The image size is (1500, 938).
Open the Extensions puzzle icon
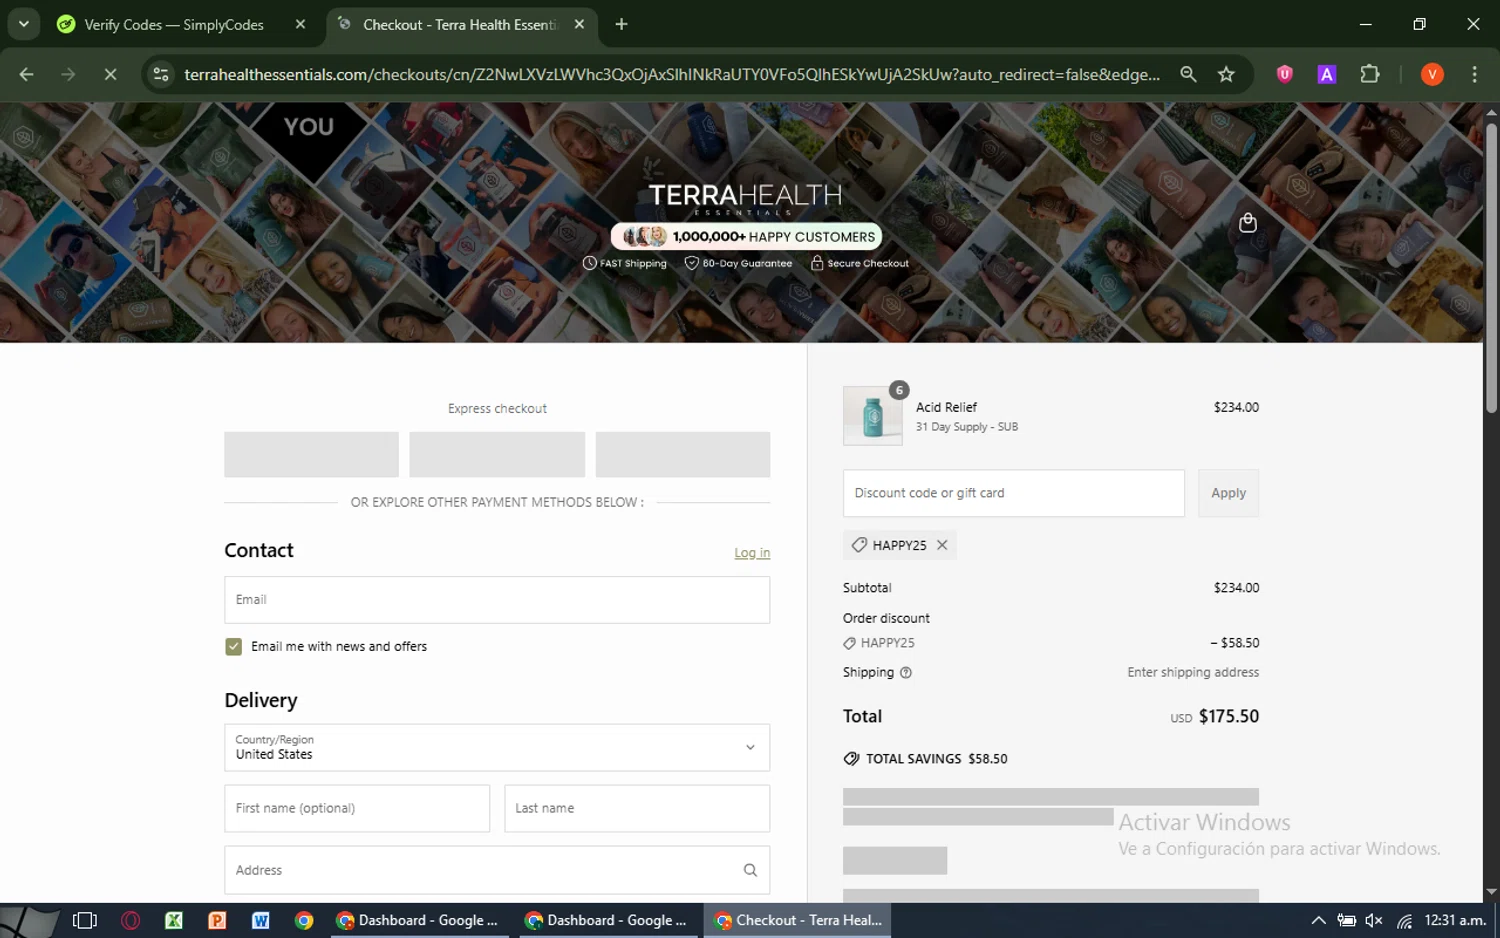(1370, 74)
